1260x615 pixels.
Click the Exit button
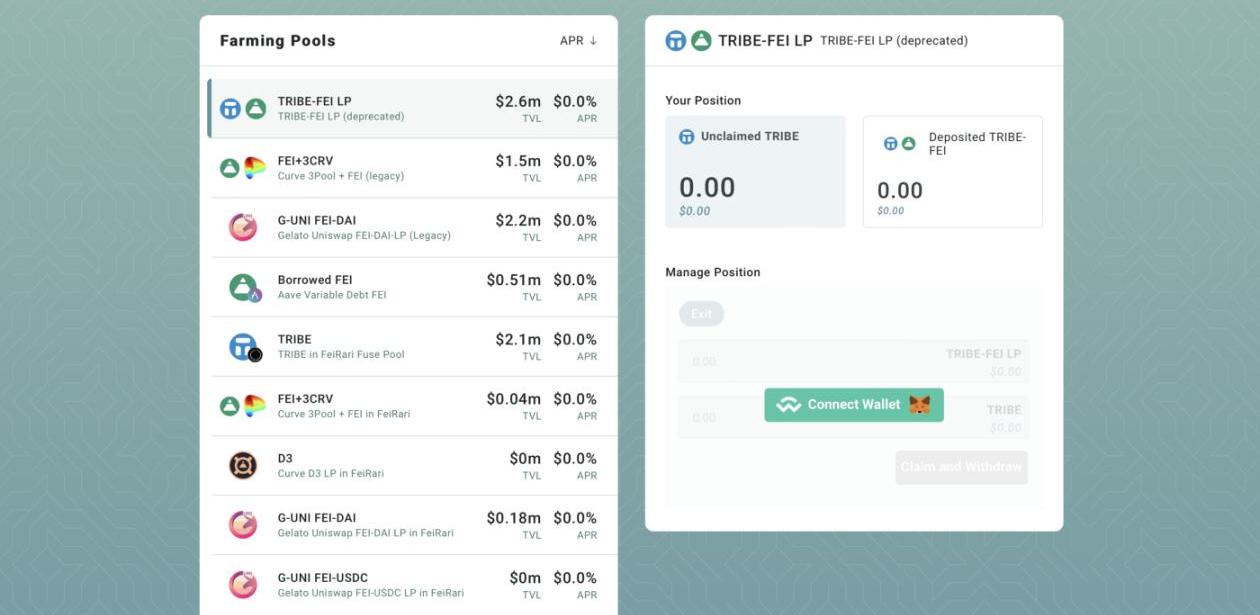click(701, 314)
